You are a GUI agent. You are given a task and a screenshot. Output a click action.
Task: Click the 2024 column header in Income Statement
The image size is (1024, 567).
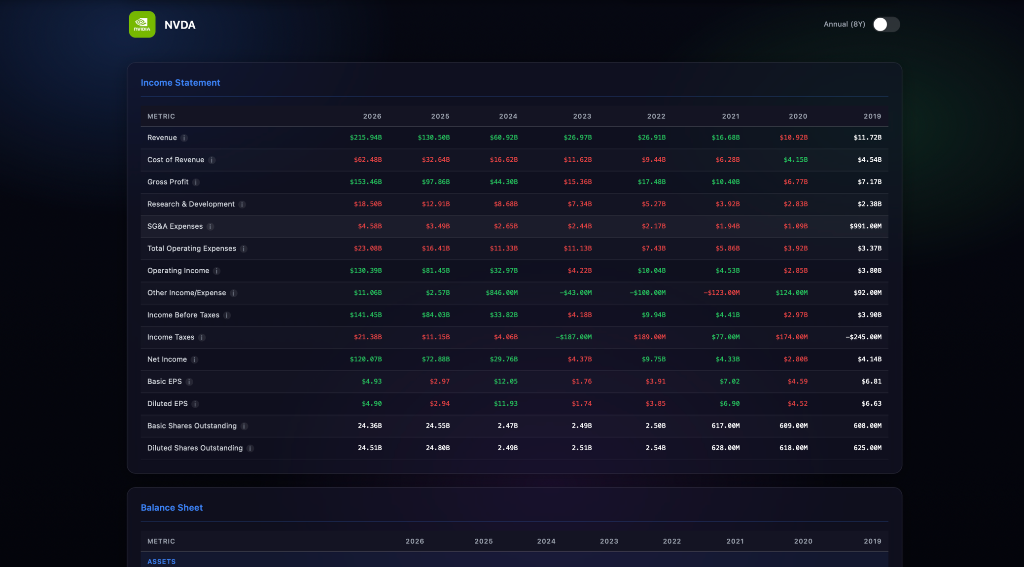point(508,116)
